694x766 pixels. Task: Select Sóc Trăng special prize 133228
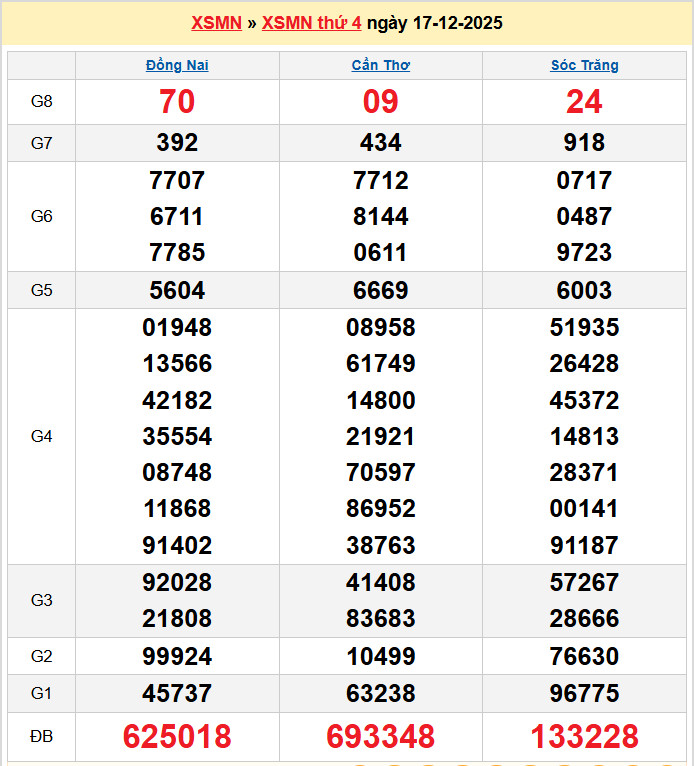[x=584, y=737]
